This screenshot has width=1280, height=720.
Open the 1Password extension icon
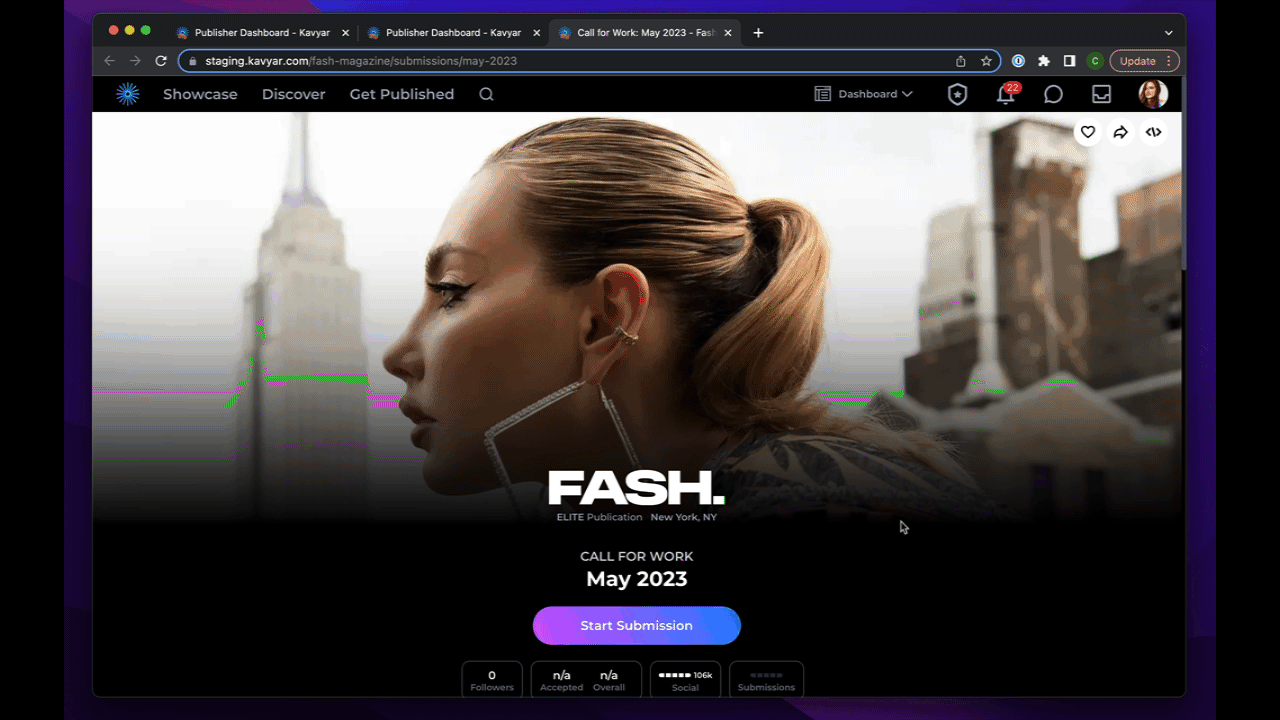[1018, 61]
